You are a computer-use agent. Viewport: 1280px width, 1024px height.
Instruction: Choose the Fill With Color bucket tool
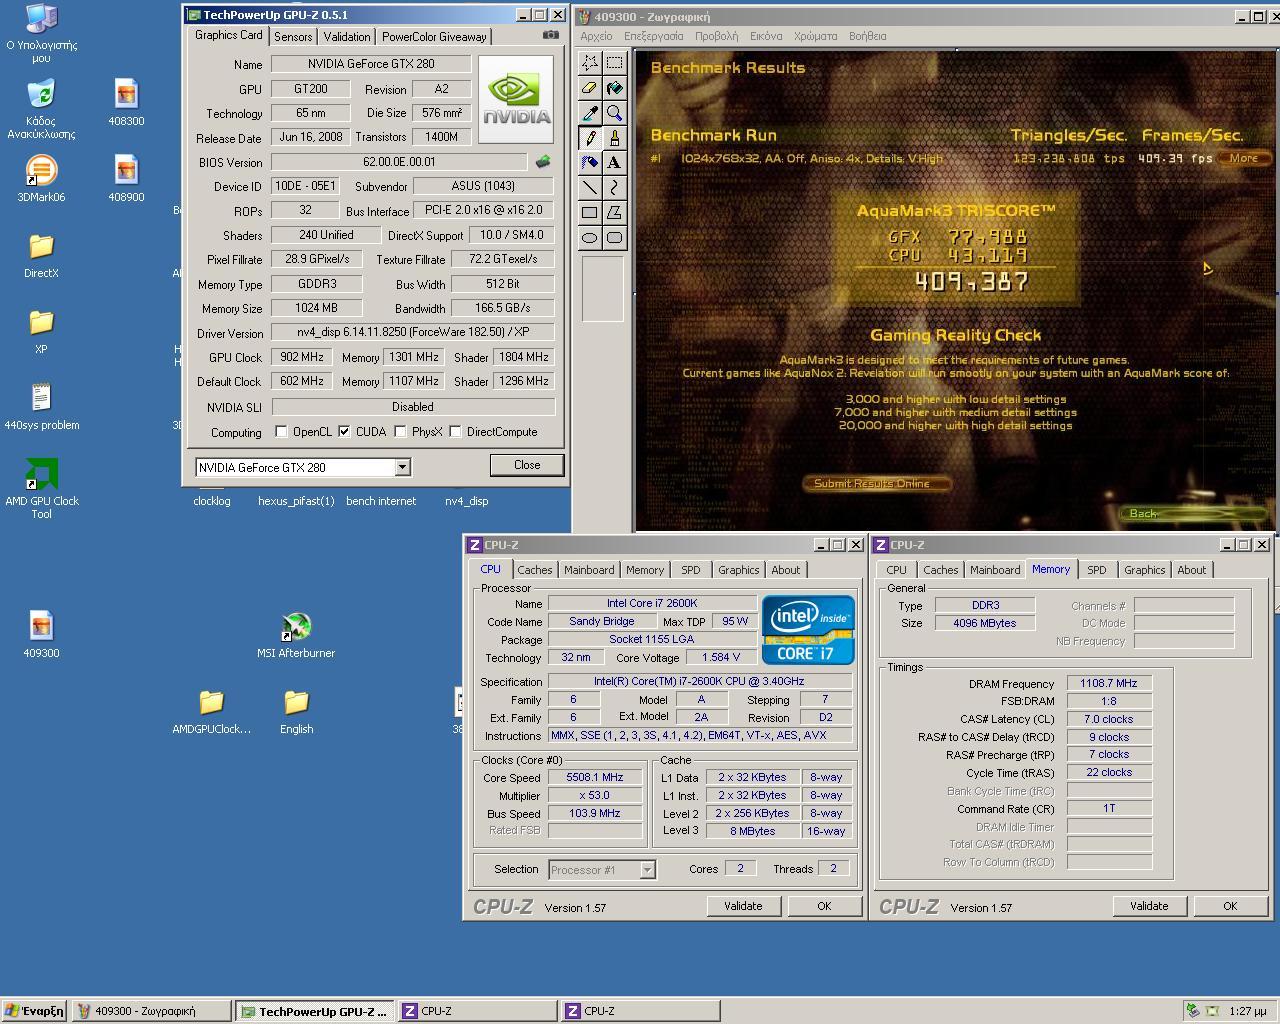(614, 87)
